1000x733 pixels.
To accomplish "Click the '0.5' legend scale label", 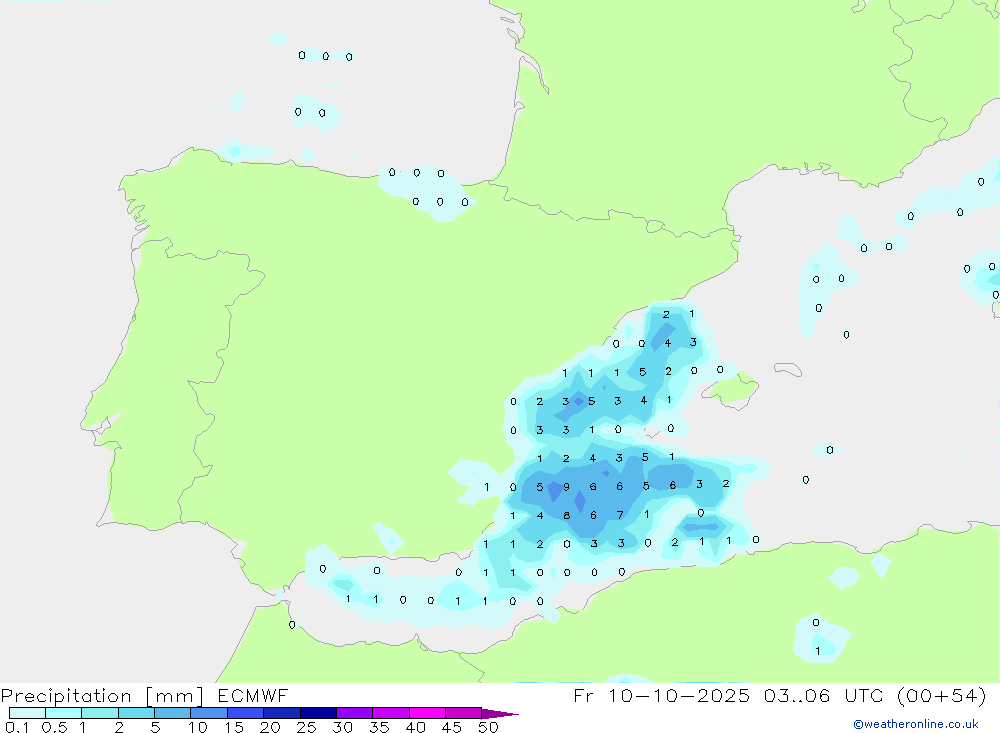I will 54,727.
